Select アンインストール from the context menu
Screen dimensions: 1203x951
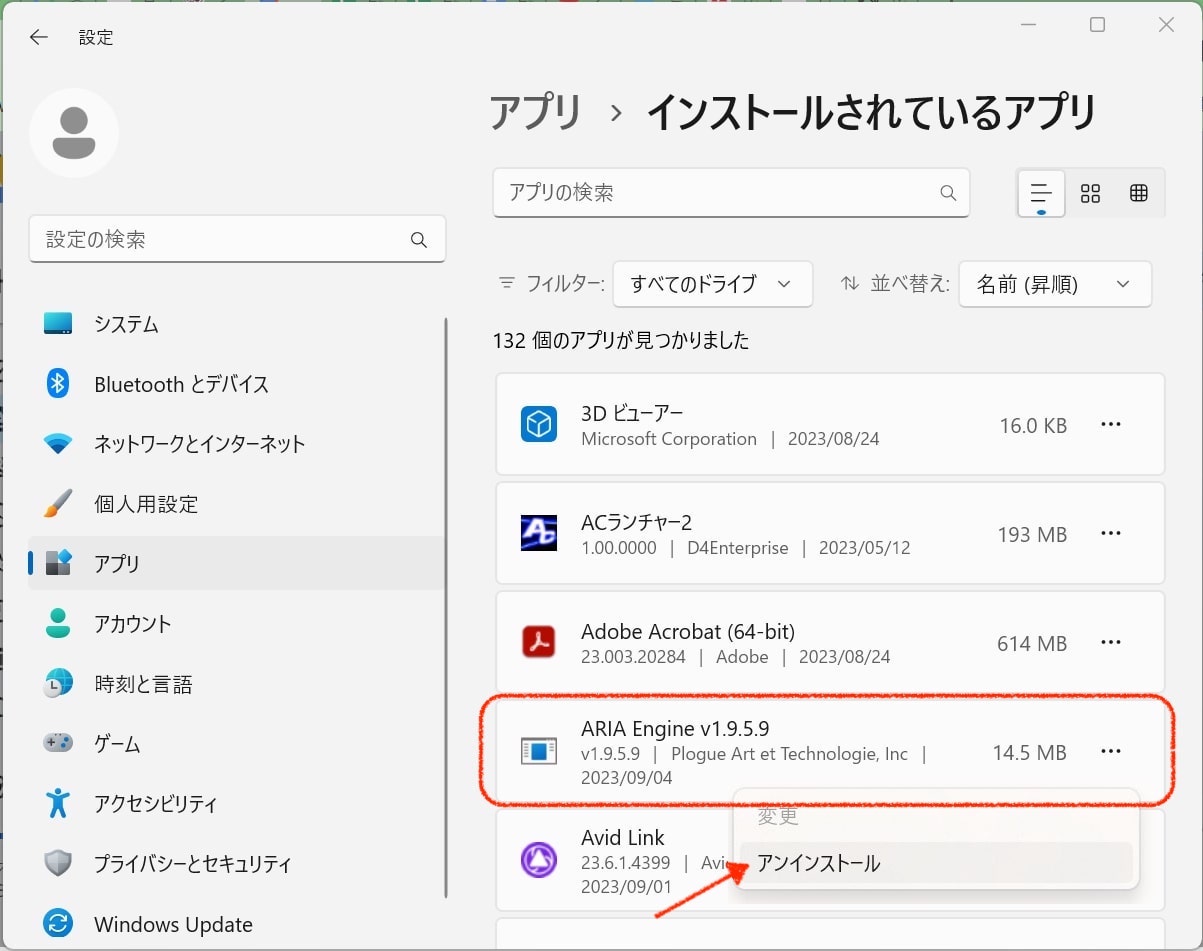point(936,862)
